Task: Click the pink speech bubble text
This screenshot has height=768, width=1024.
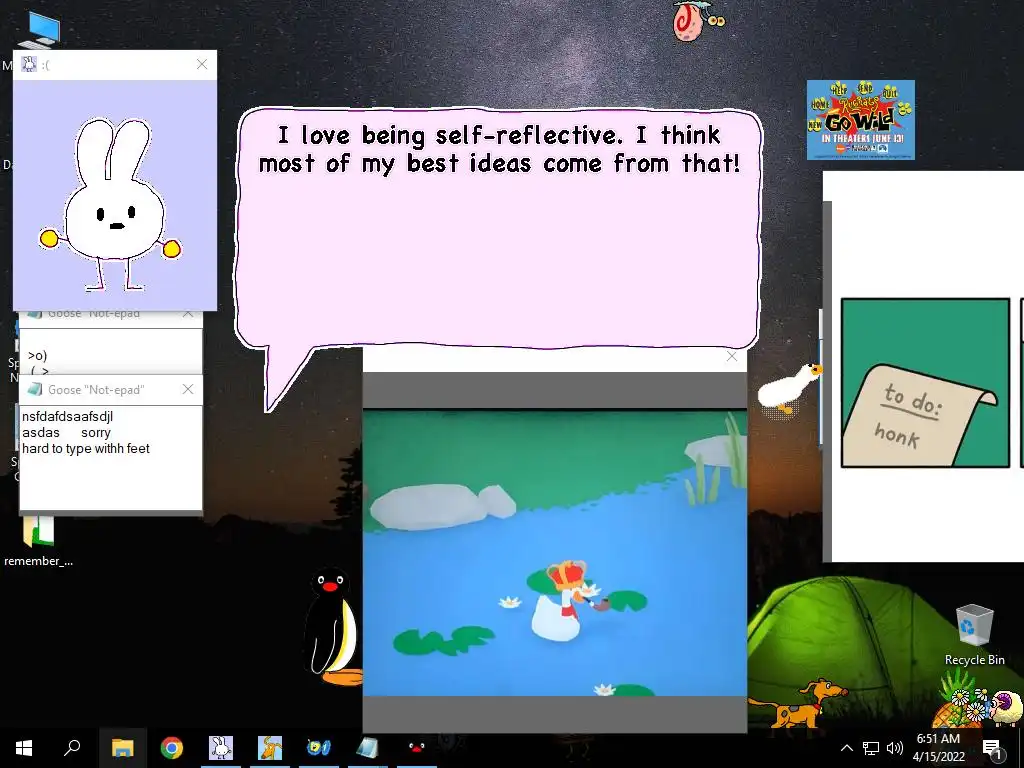Action: (500, 149)
